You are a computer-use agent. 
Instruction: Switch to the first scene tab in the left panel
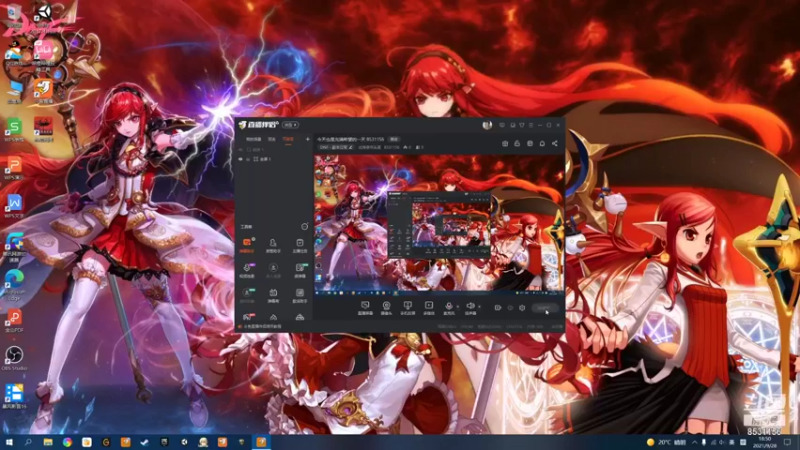coord(254,139)
